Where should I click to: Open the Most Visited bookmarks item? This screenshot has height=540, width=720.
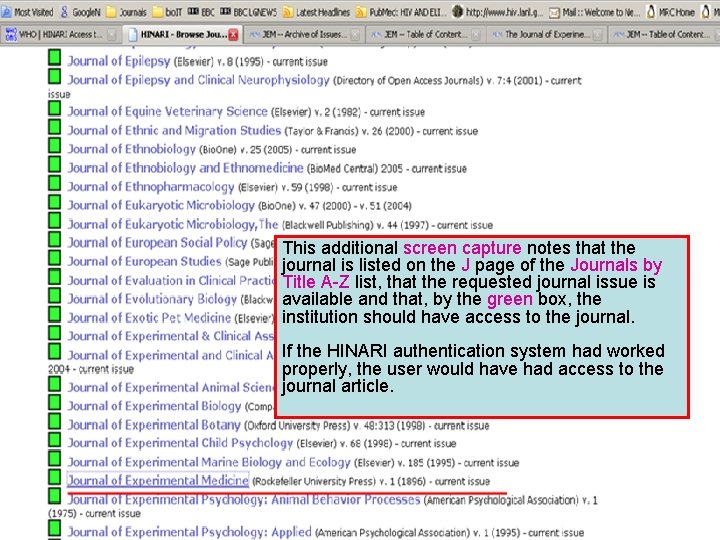click(x=27, y=12)
